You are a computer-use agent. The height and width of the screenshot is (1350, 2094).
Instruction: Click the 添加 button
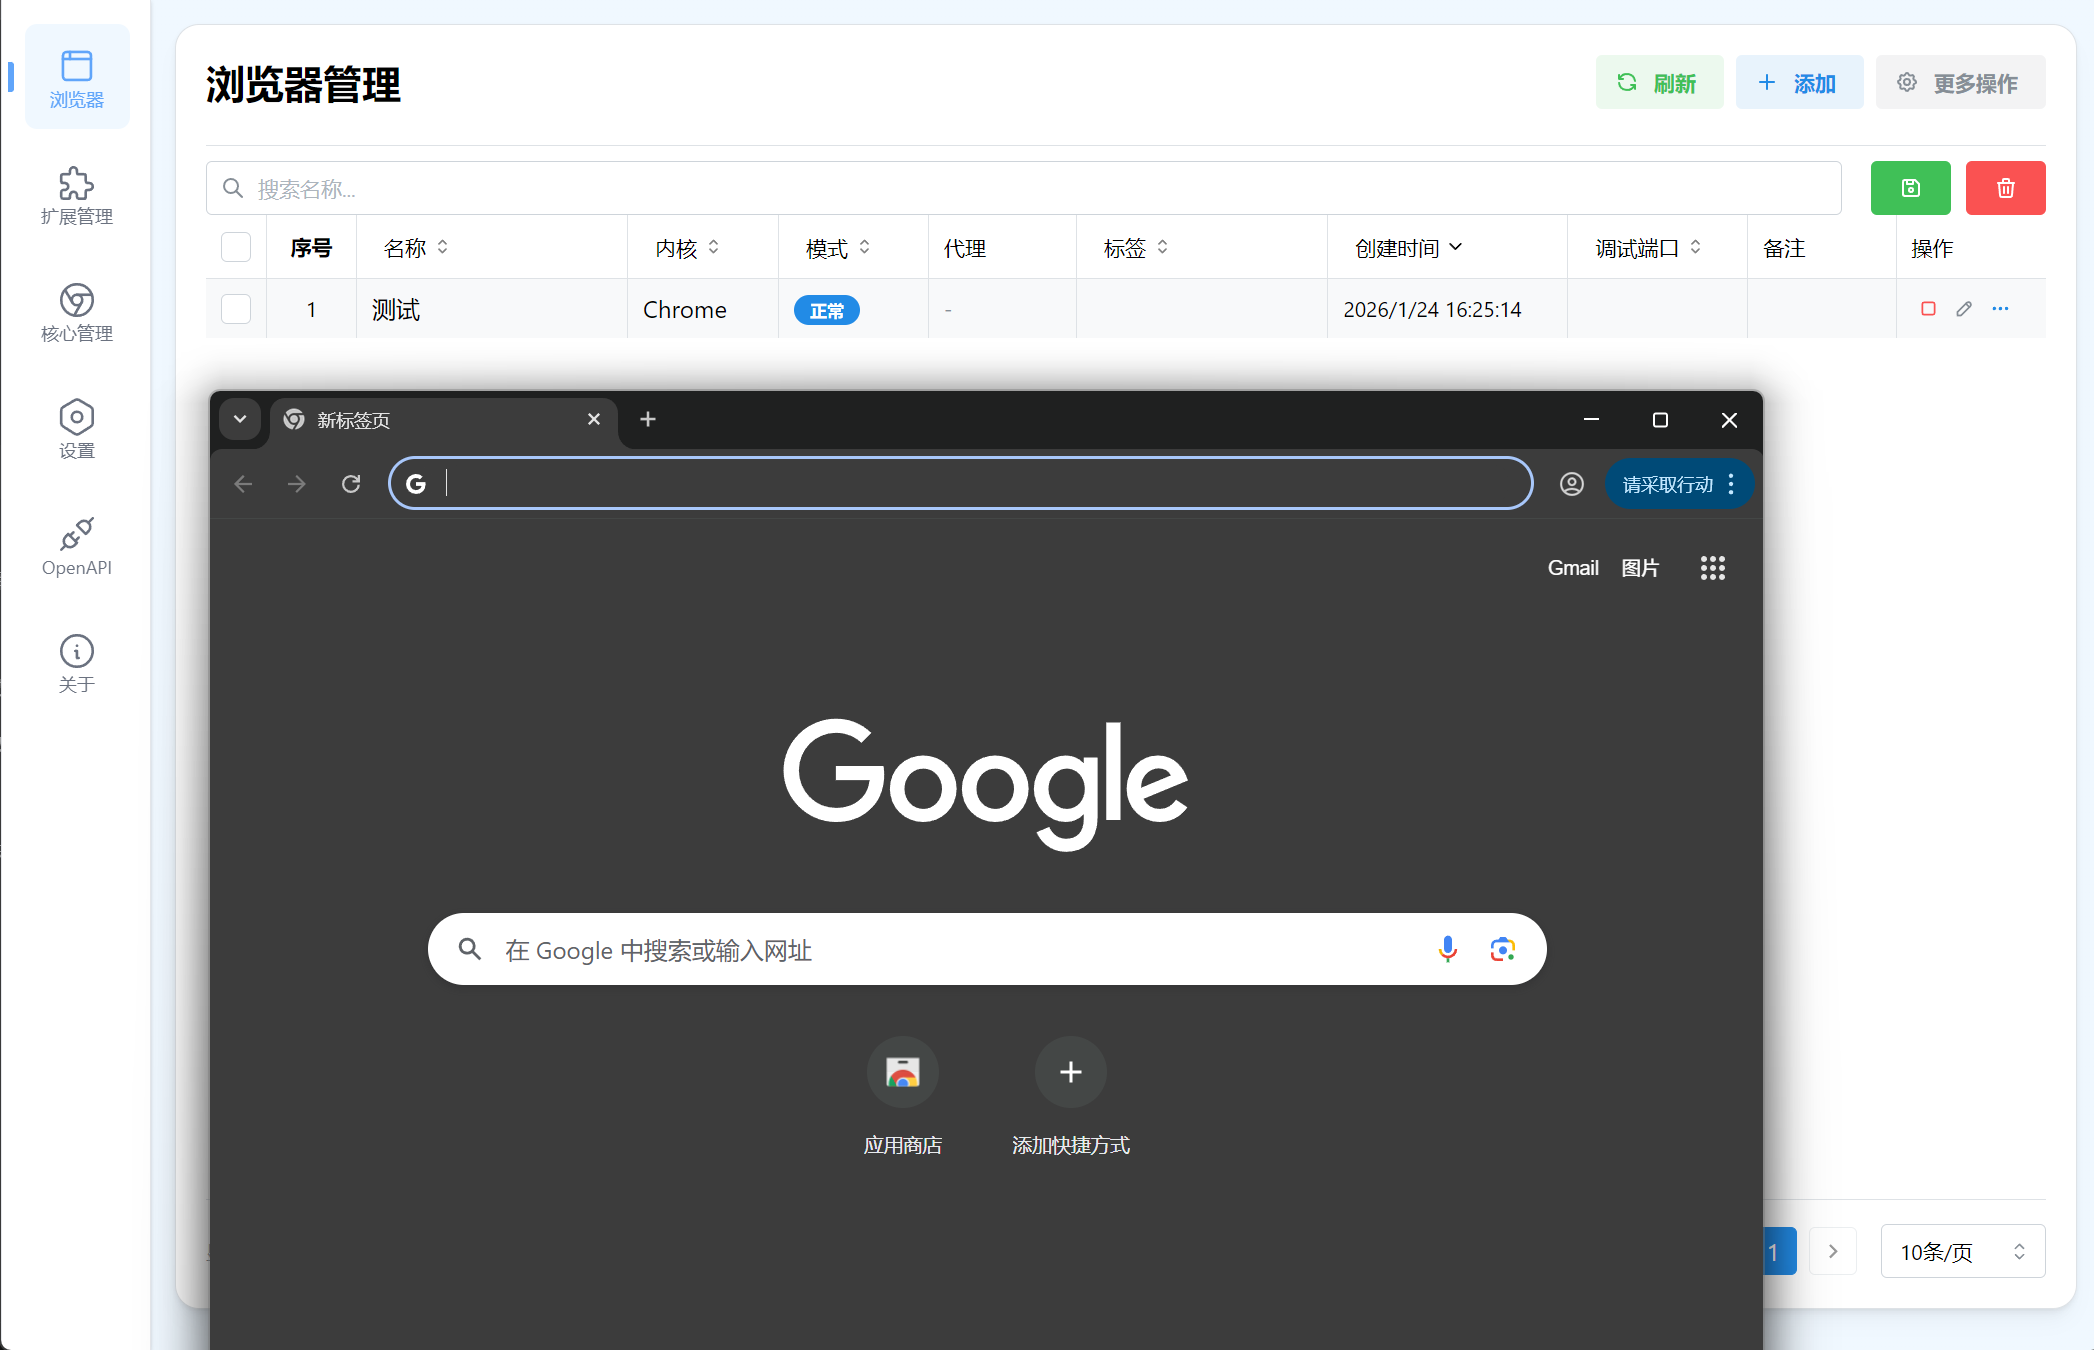tap(1799, 83)
